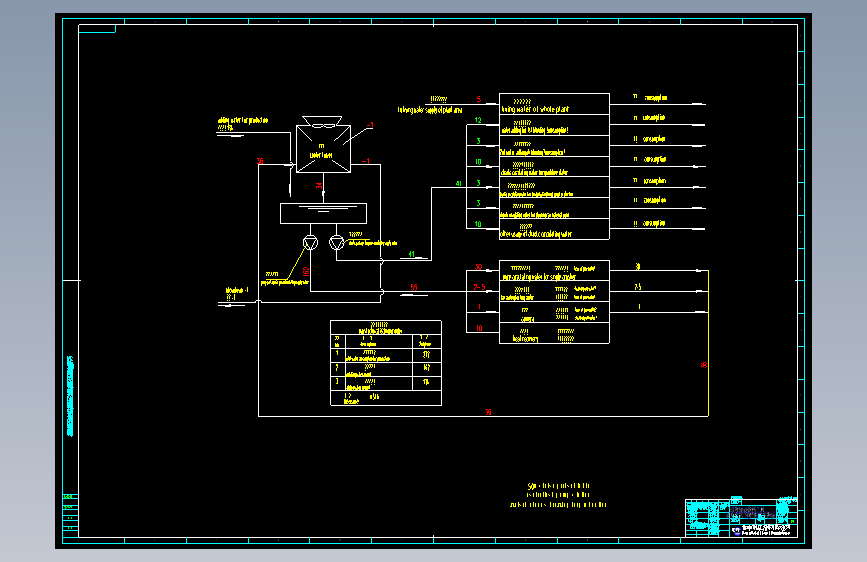Screen dimensions: 867x562
Task: Click the cooling water tower symbol
Action: pos(323,145)
